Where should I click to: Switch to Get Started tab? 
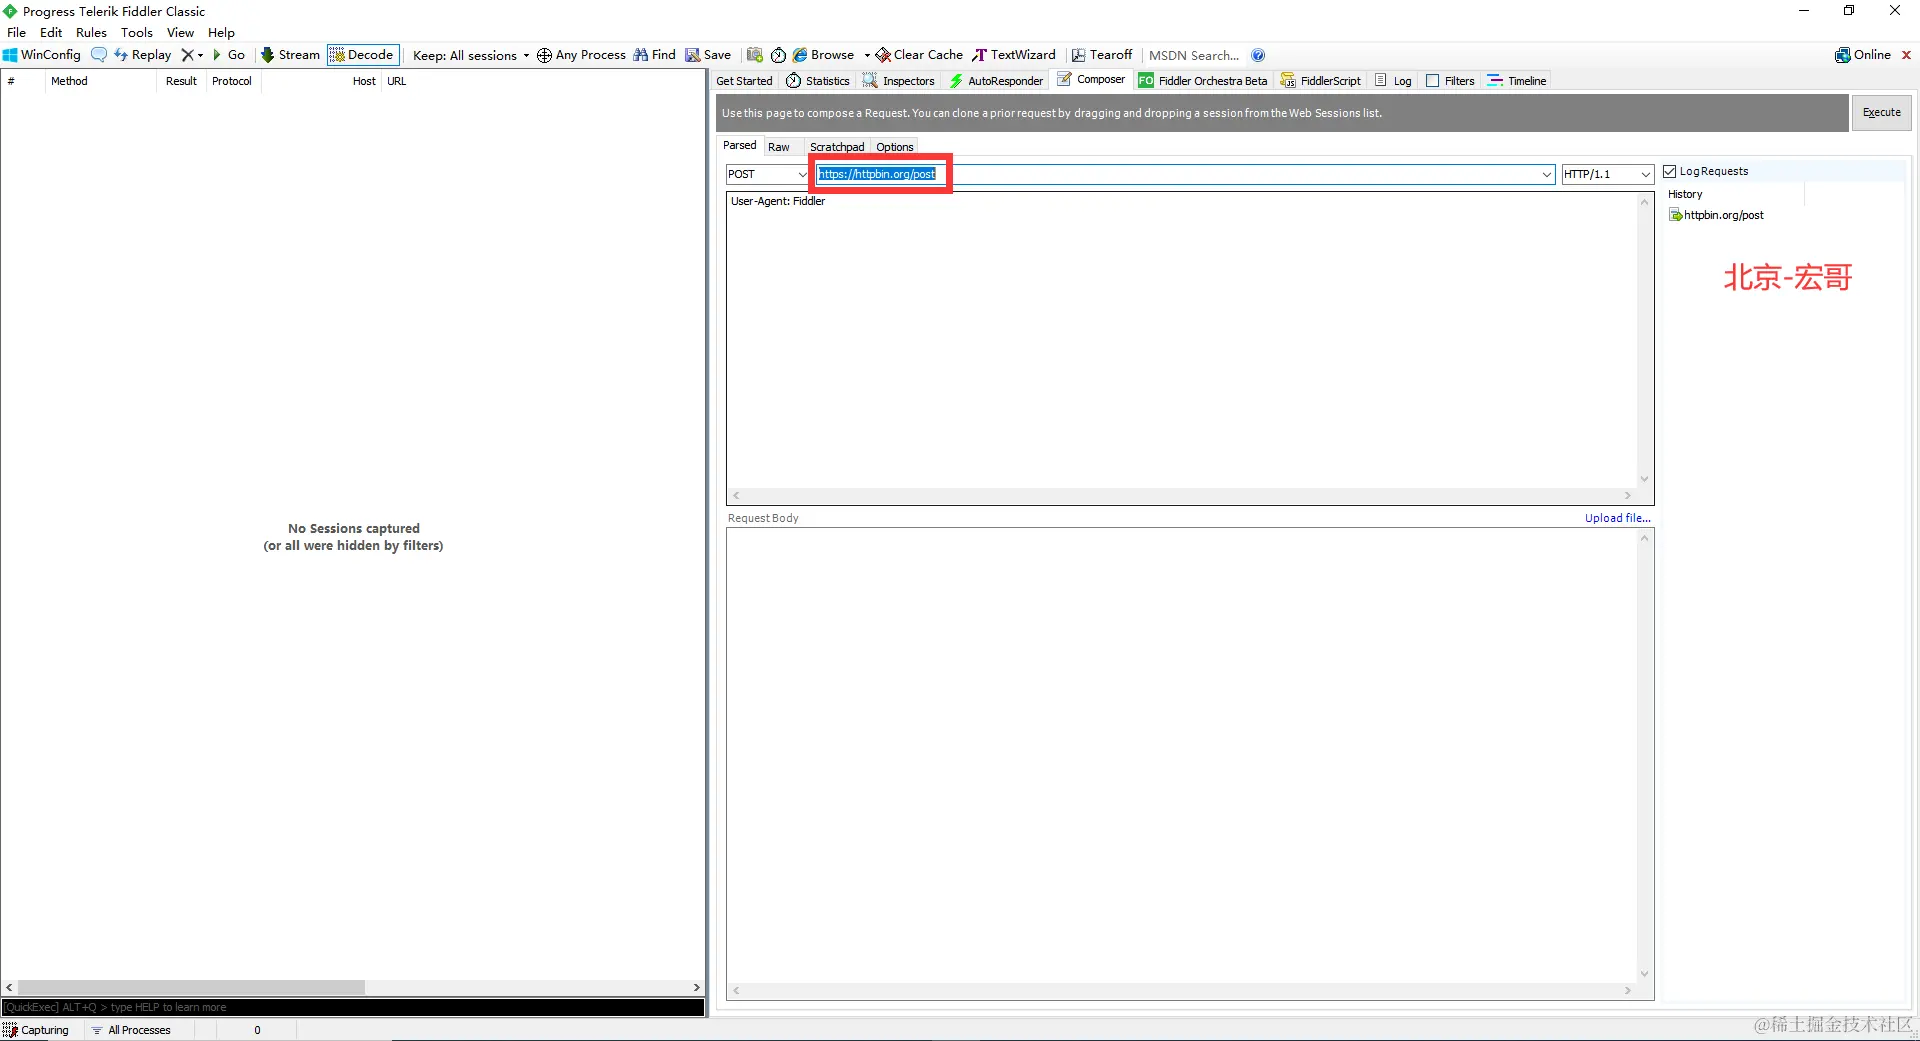point(744,81)
